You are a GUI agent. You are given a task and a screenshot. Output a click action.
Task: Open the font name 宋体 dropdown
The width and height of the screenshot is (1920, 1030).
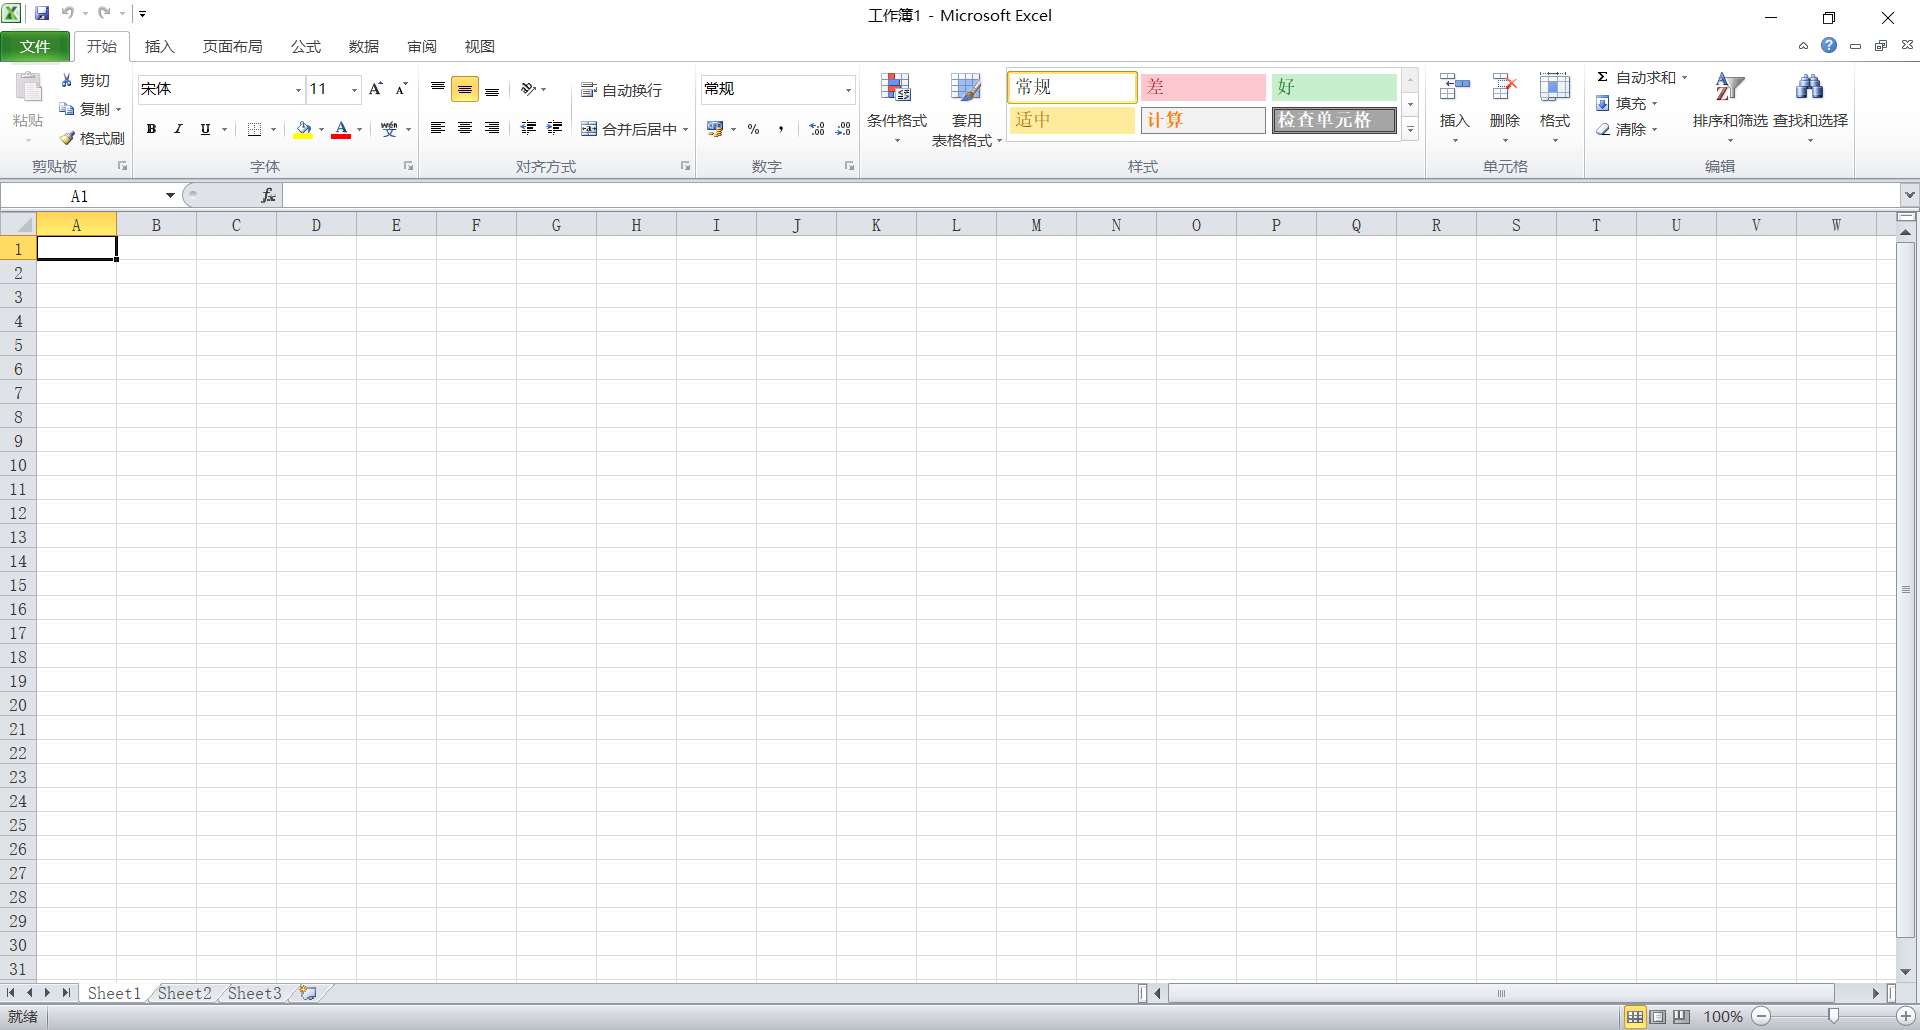point(298,90)
